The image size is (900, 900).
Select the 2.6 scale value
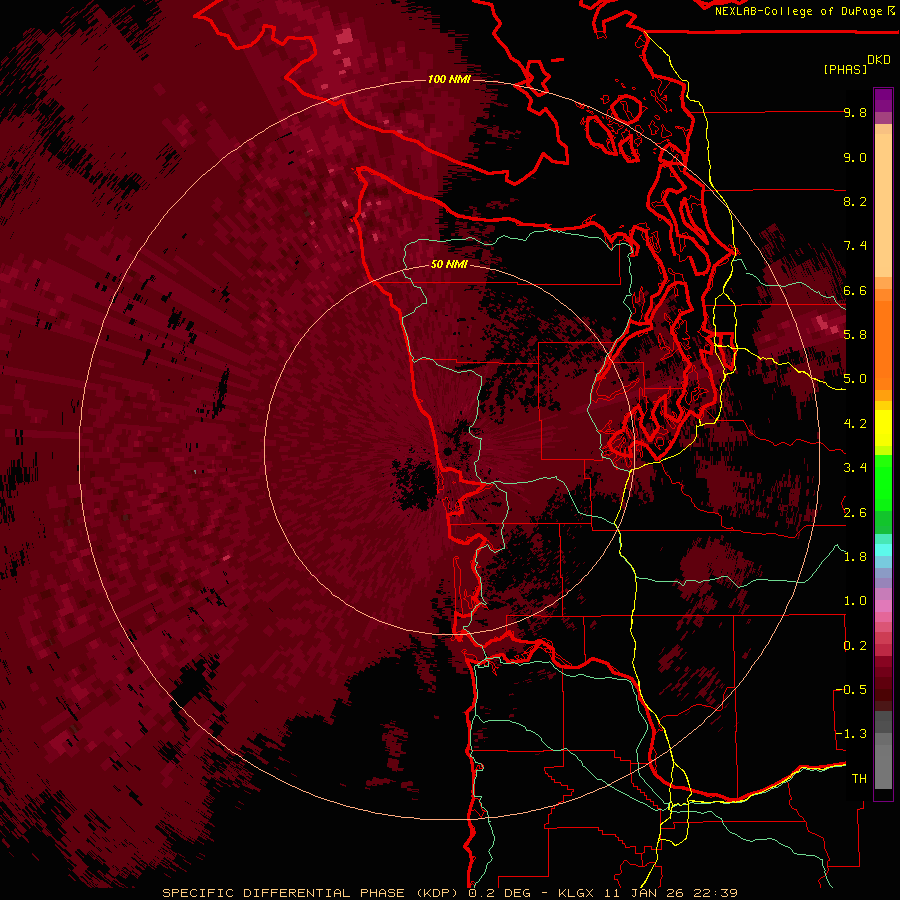click(855, 513)
